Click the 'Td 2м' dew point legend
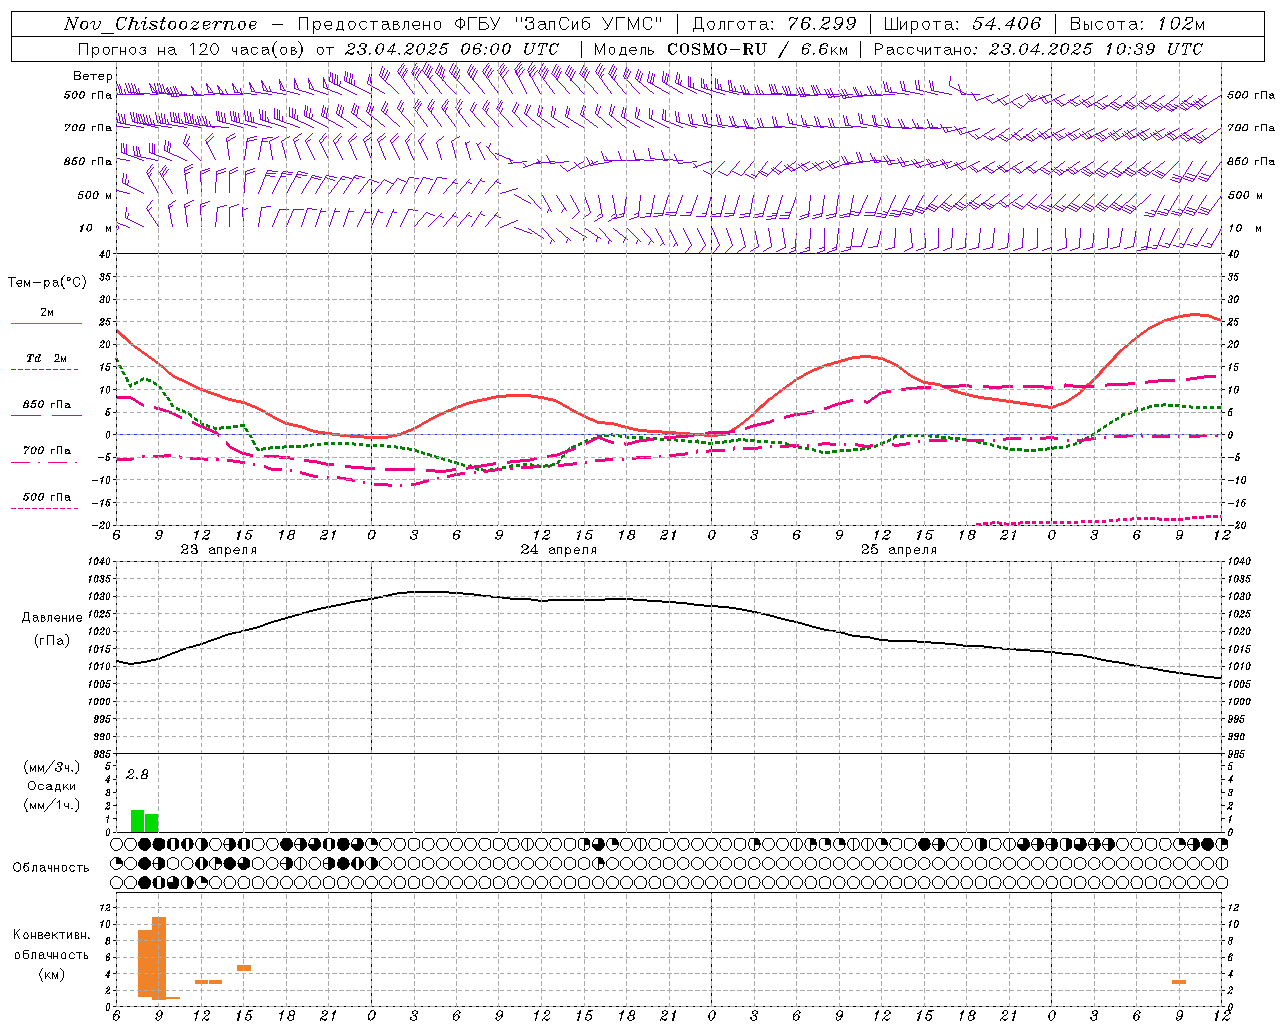The height and width of the screenshot is (1024, 1280). (x=47, y=358)
